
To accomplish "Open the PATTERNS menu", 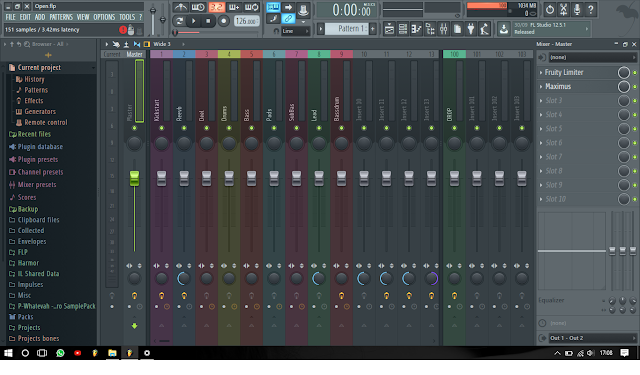I will pyautogui.click(x=61, y=17).
